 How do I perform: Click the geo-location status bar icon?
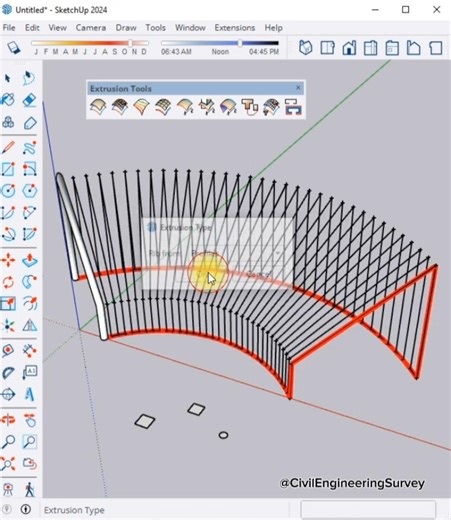click(7, 509)
